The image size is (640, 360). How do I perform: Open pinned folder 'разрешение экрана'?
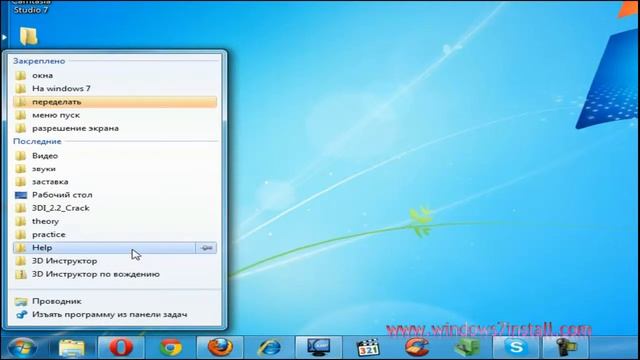pos(115,128)
